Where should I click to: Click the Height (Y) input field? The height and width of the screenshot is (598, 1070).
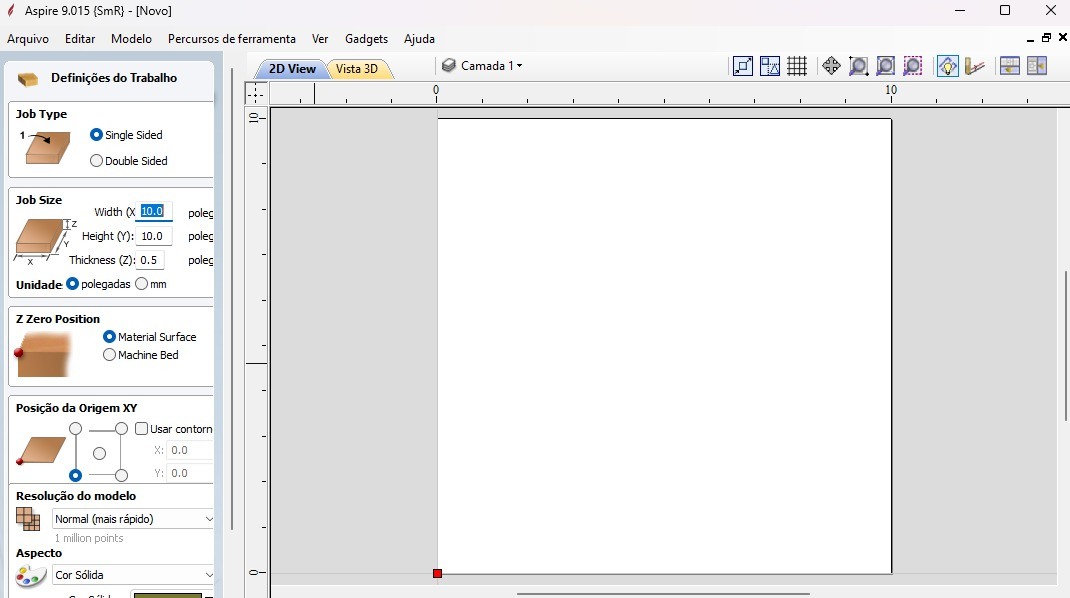154,236
